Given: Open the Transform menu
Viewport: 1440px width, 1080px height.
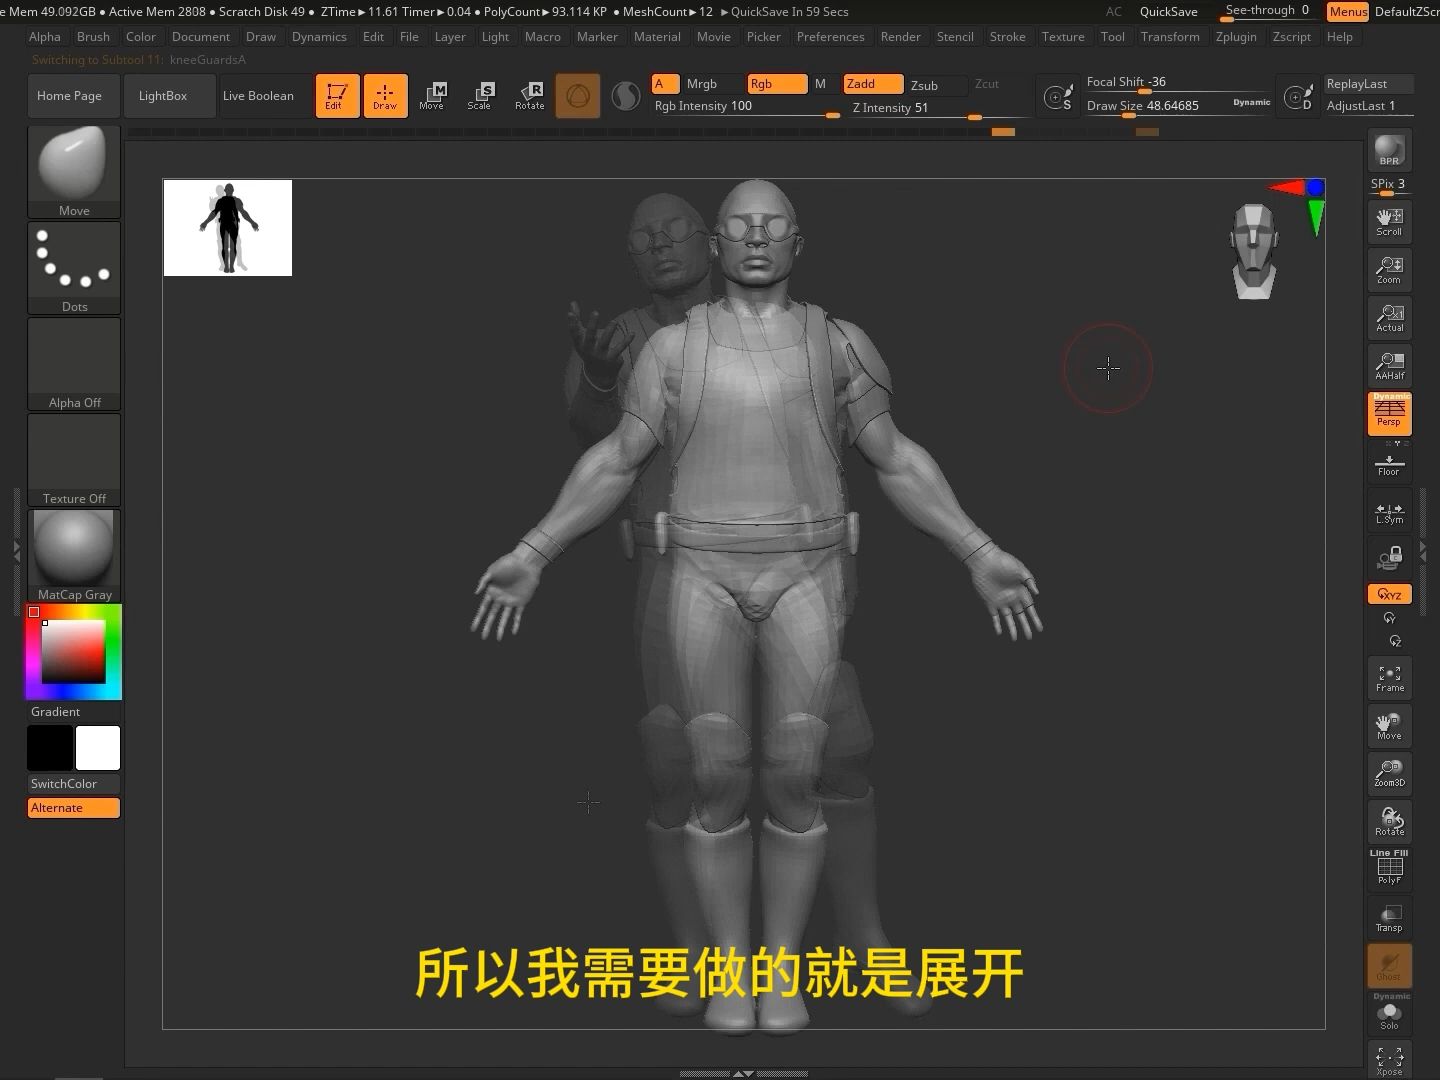Looking at the screenshot, I should (1170, 37).
